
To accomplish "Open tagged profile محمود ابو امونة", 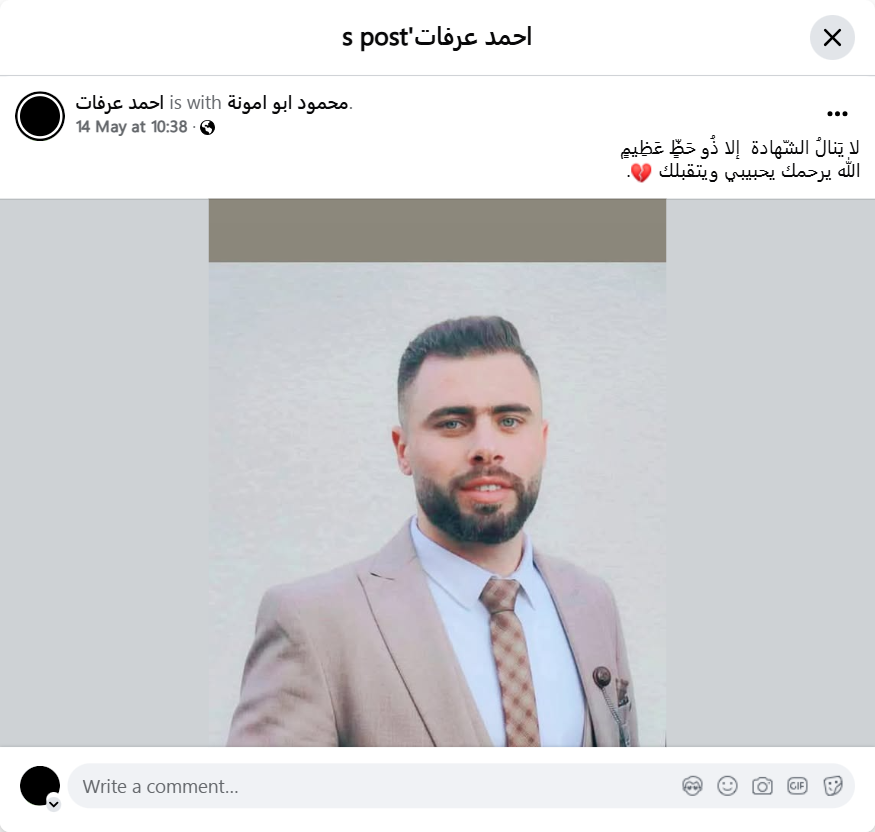I will pyautogui.click(x=288, y=103).
